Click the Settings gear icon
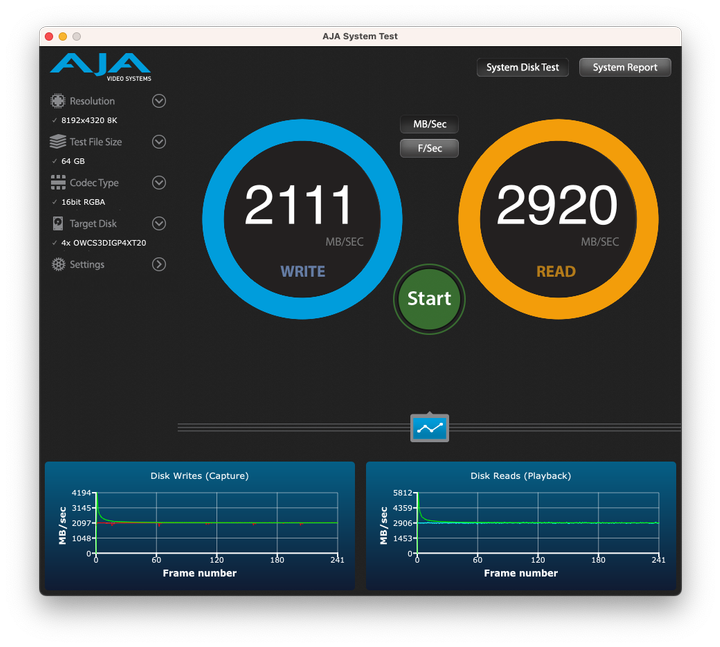 [58, 265]
